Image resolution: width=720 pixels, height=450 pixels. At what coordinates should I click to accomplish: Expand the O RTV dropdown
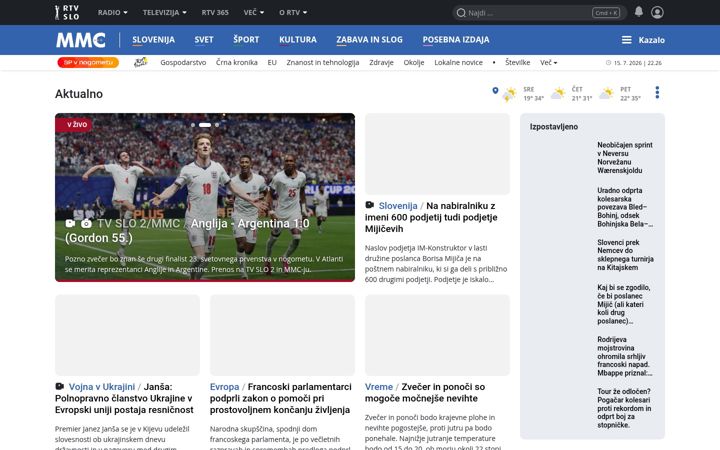[293, 12]
